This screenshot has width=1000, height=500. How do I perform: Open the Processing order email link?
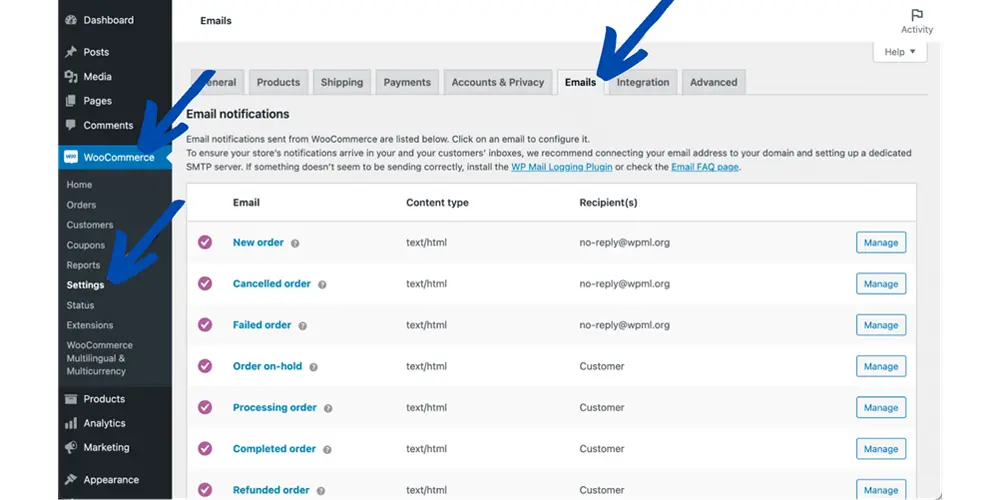[275, 408]
